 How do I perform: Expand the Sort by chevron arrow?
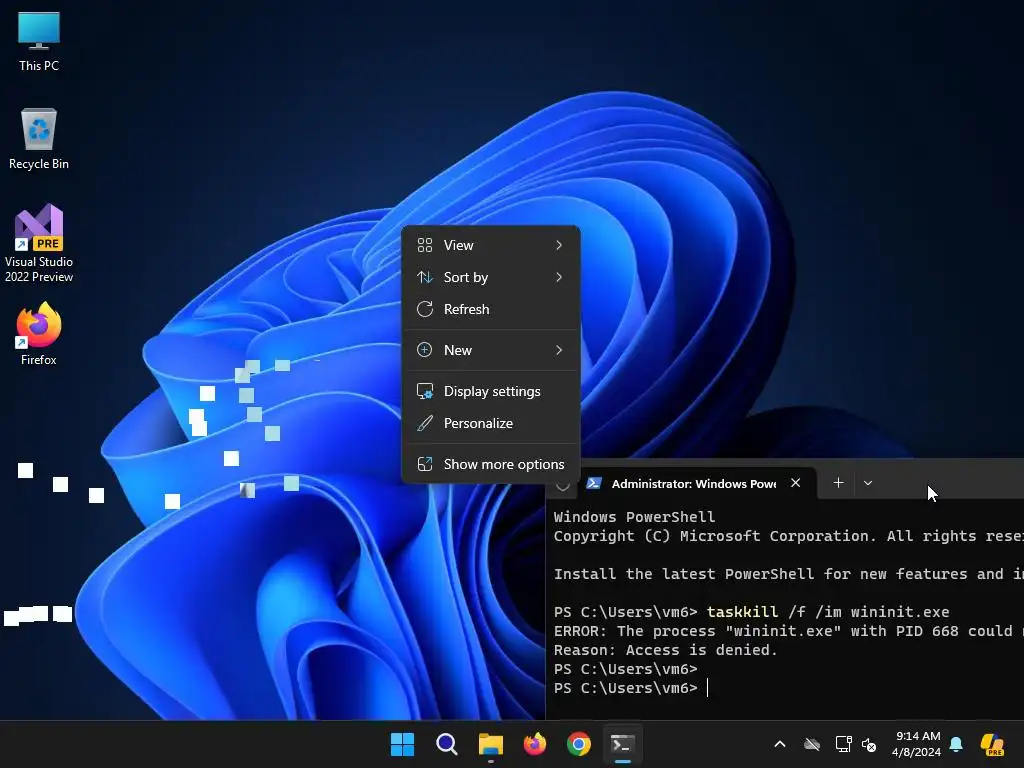559,277
